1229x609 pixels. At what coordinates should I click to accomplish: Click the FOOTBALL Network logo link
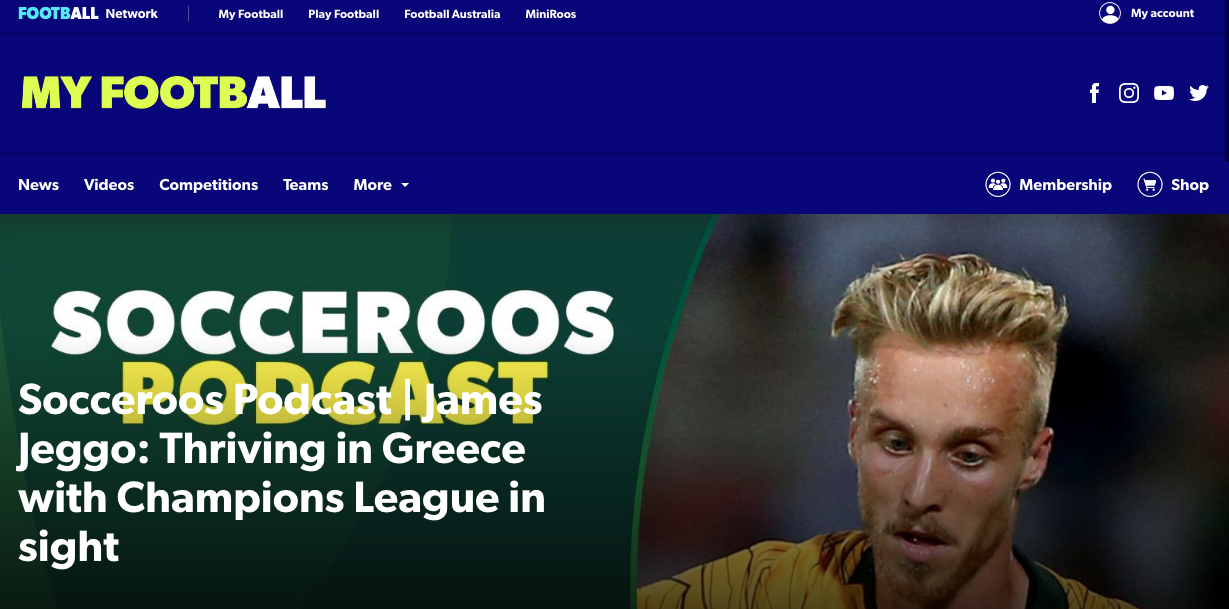click(x=88, y=14)
